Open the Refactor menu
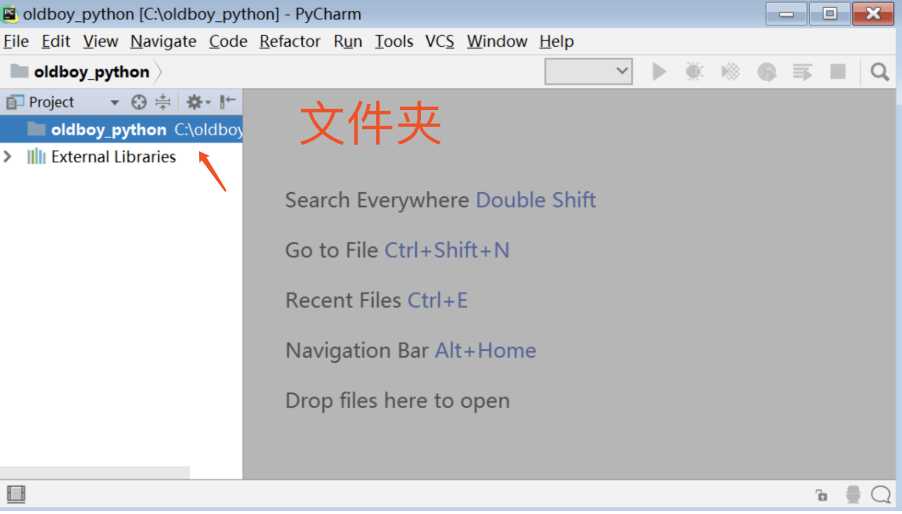This screenshot has height=514, width=902. pos(289,41)
